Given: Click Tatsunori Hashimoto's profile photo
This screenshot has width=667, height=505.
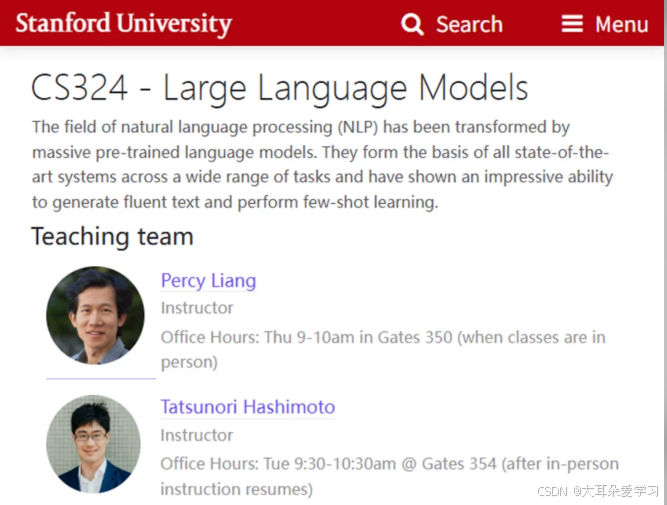Looking at the screenshot, I should [x=93, y=444].
